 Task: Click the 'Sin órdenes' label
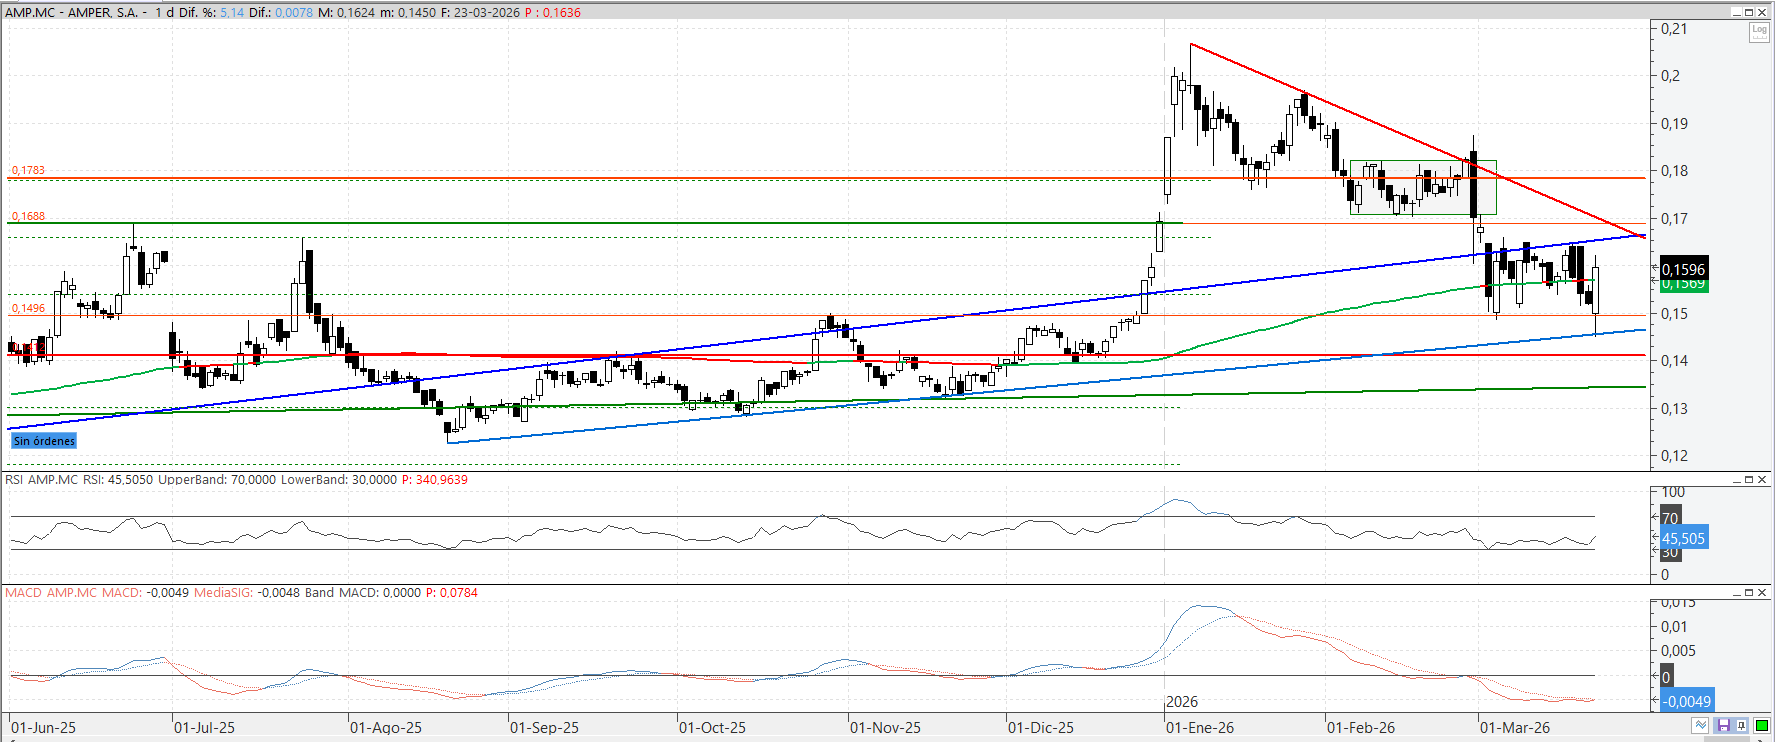coord(44,441)
